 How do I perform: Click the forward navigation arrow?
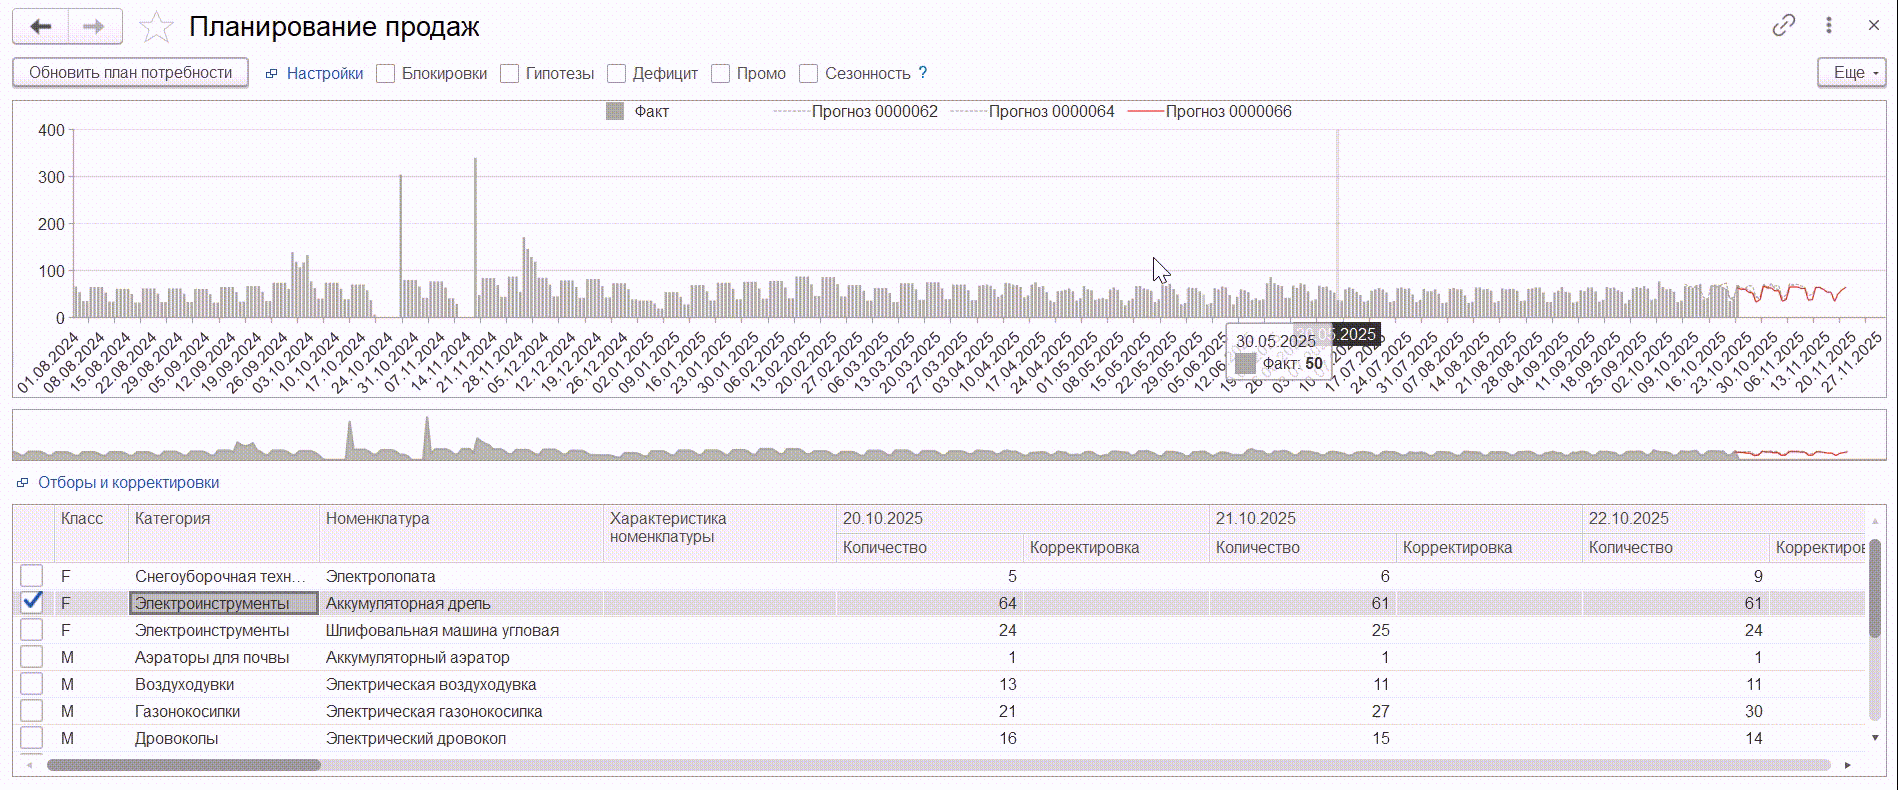95,27
